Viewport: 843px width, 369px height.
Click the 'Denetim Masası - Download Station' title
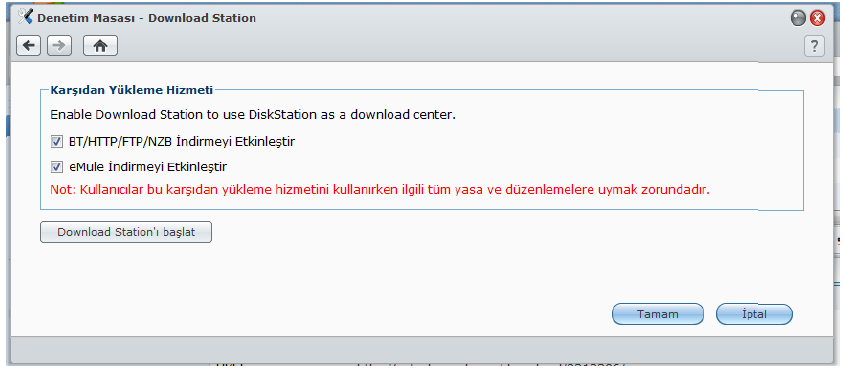[x=146, y=18]
